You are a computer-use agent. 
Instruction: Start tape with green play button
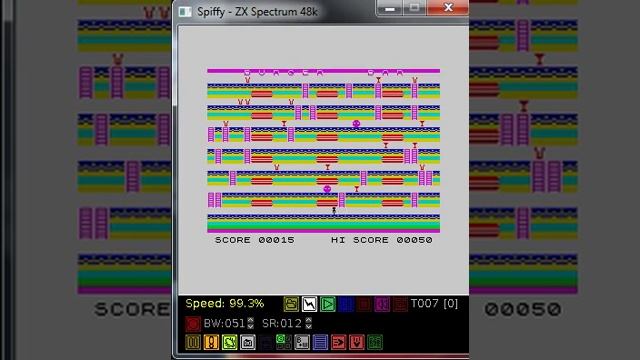[x=327, y=304]
